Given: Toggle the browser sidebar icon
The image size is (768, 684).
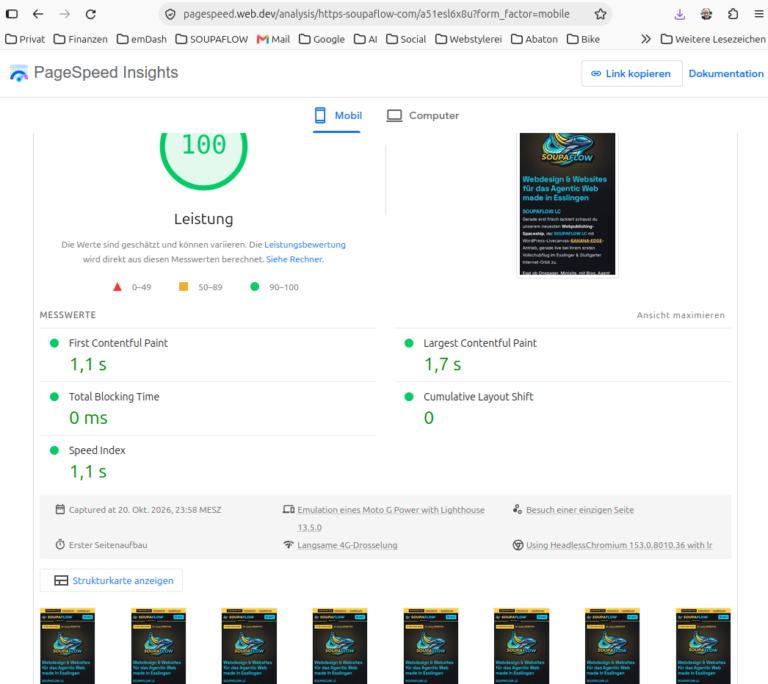Looking at the screenshot, I should (x=12, y=14).
